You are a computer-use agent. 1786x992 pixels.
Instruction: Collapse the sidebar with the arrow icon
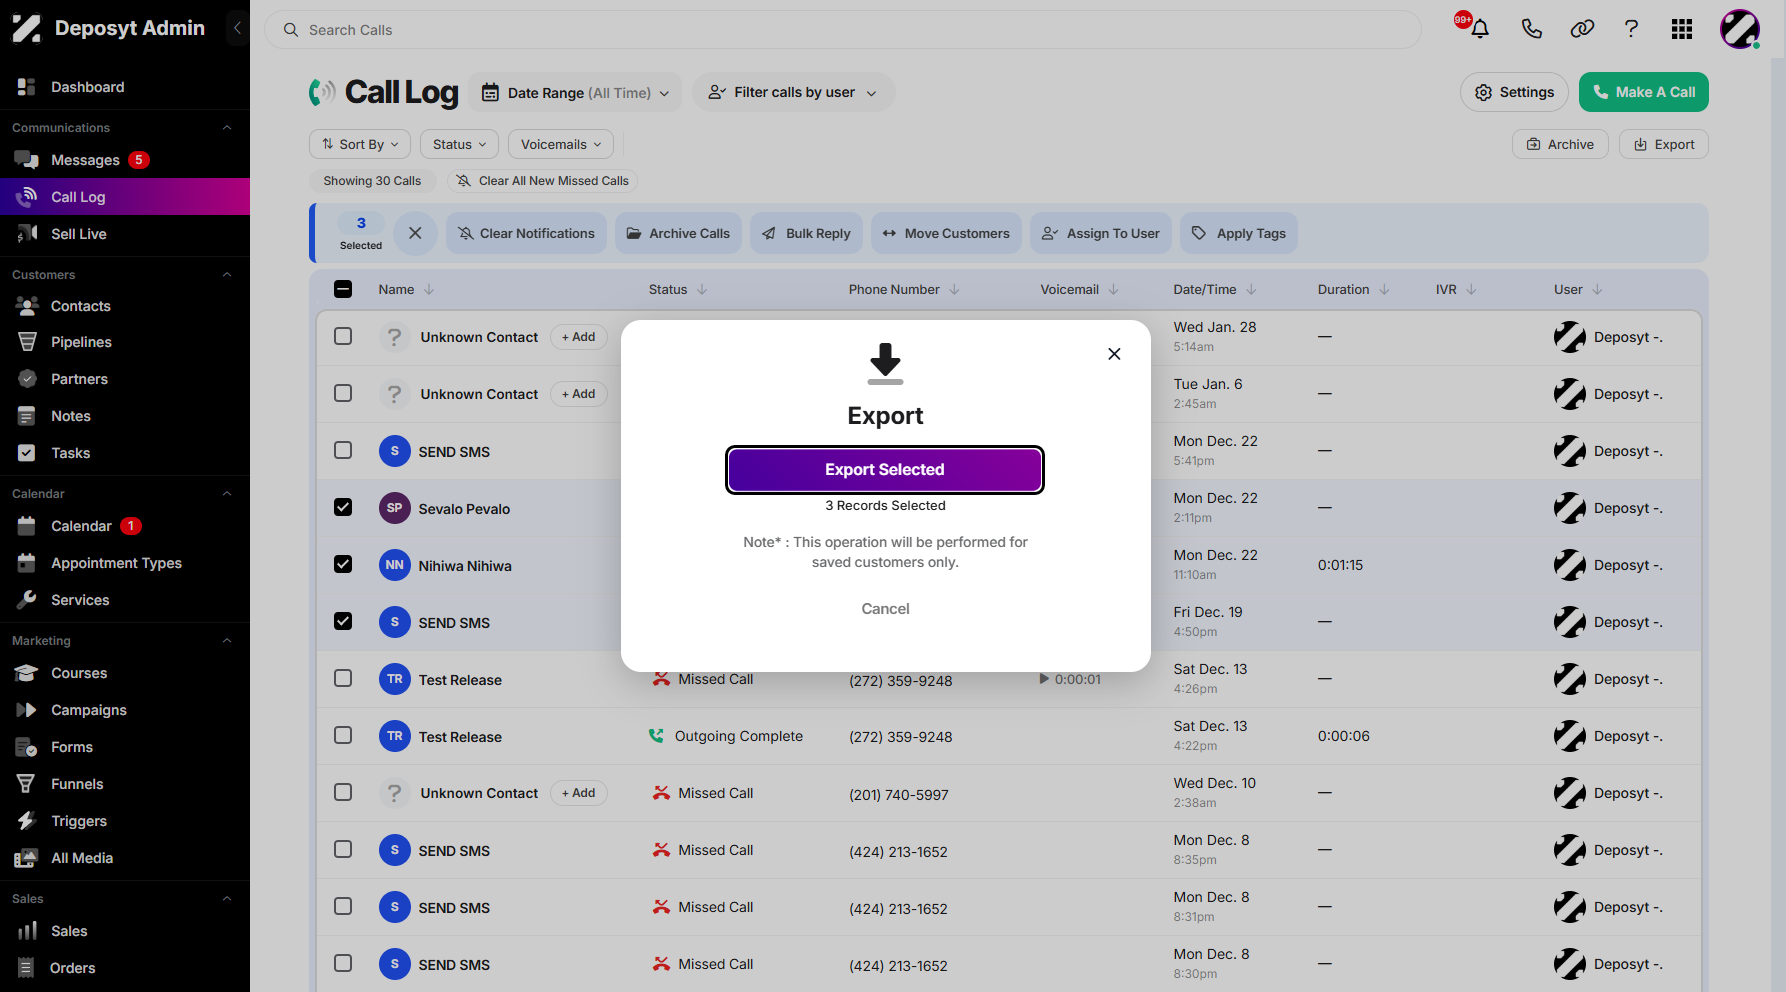[x=237, y=28]
